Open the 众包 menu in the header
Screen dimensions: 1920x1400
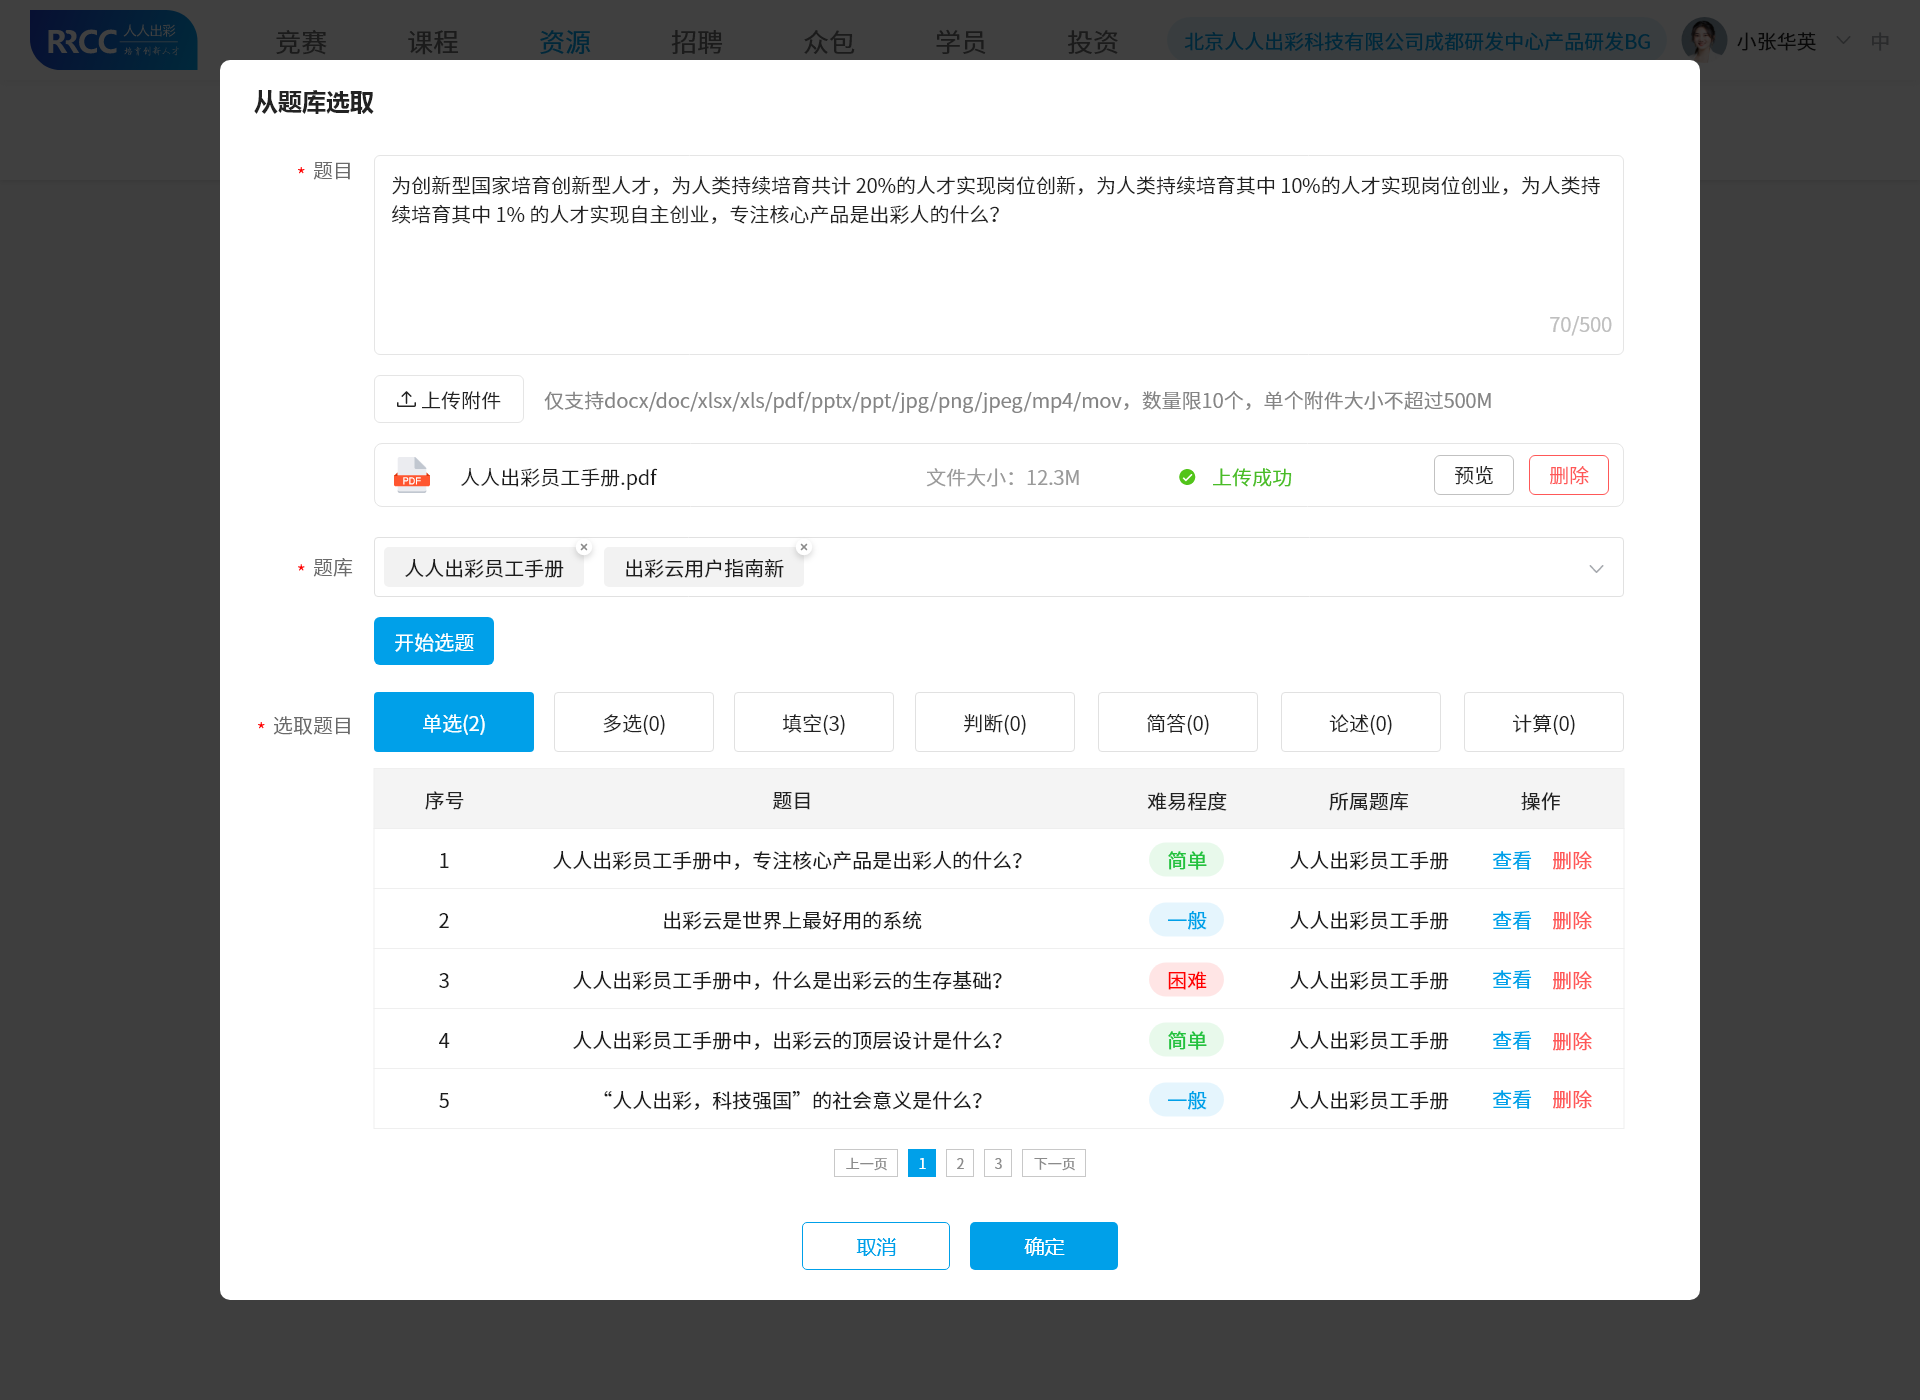(x=829, y=42)
